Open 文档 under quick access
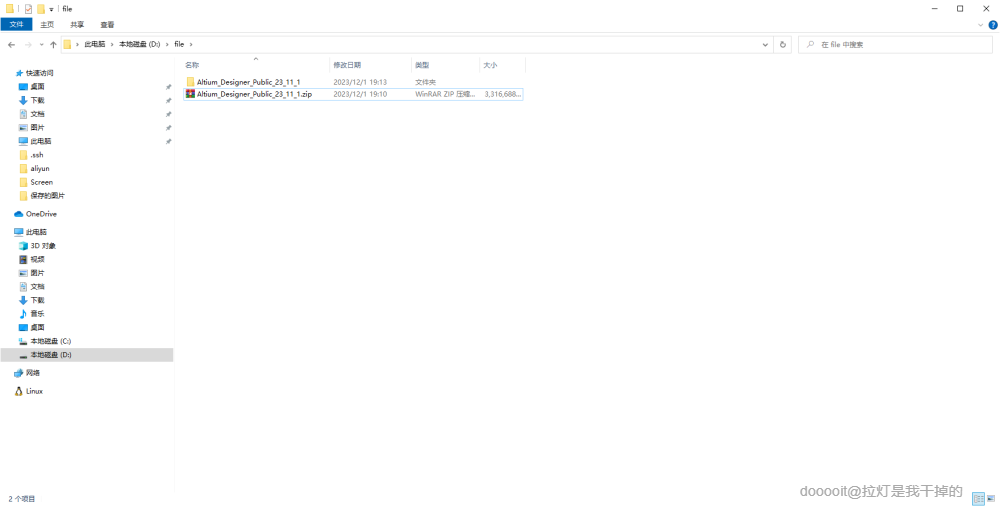 coord(38,114)
